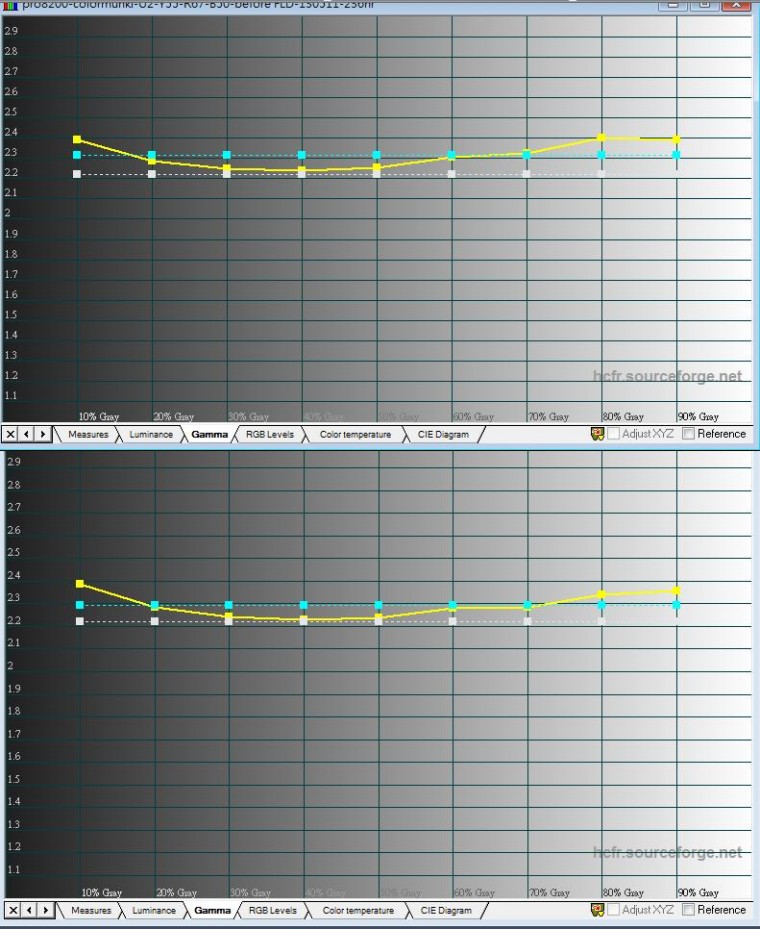The height and width of the screenshot is (929, 760).
Task: Click the upper window title bar text
Action: pyautogui.click(x=198, y=5)
